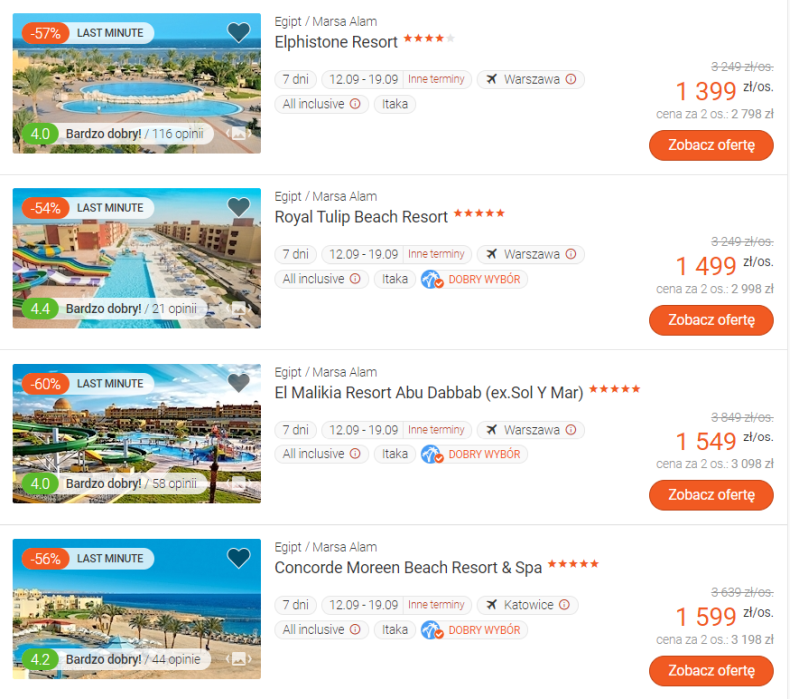Screen dimensions: 790x699
Task: Open Concorde Moreen Beach Resort & Spa link
Action: 408,568
